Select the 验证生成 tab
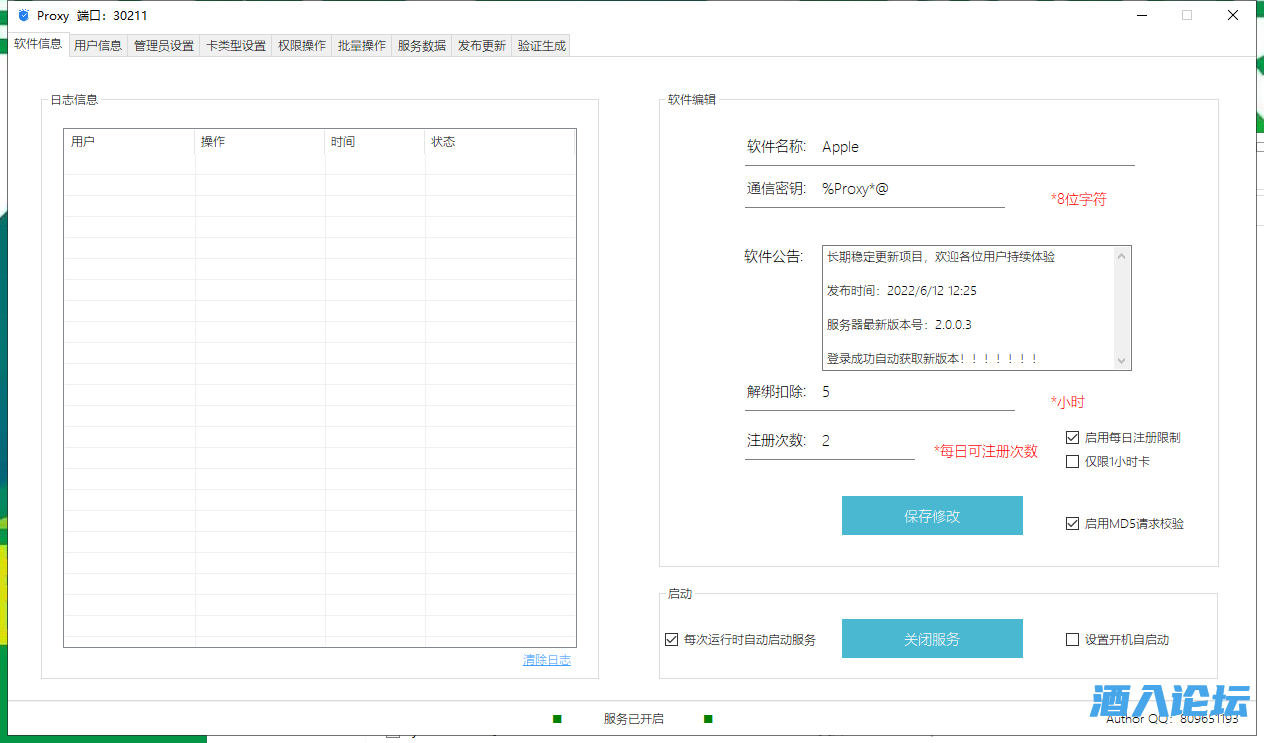The image size is (1264, 743). click(x=542, y=45)
